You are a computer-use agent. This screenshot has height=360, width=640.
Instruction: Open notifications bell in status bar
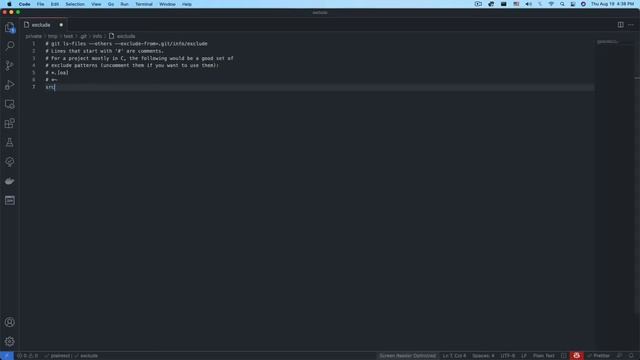point(631,356)
